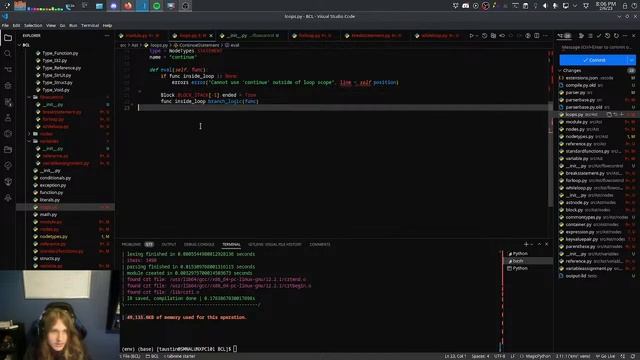Open the Help menu
The width and height of the screenshot is (640, 360).
pyautogui.click(x=107, y=25)
